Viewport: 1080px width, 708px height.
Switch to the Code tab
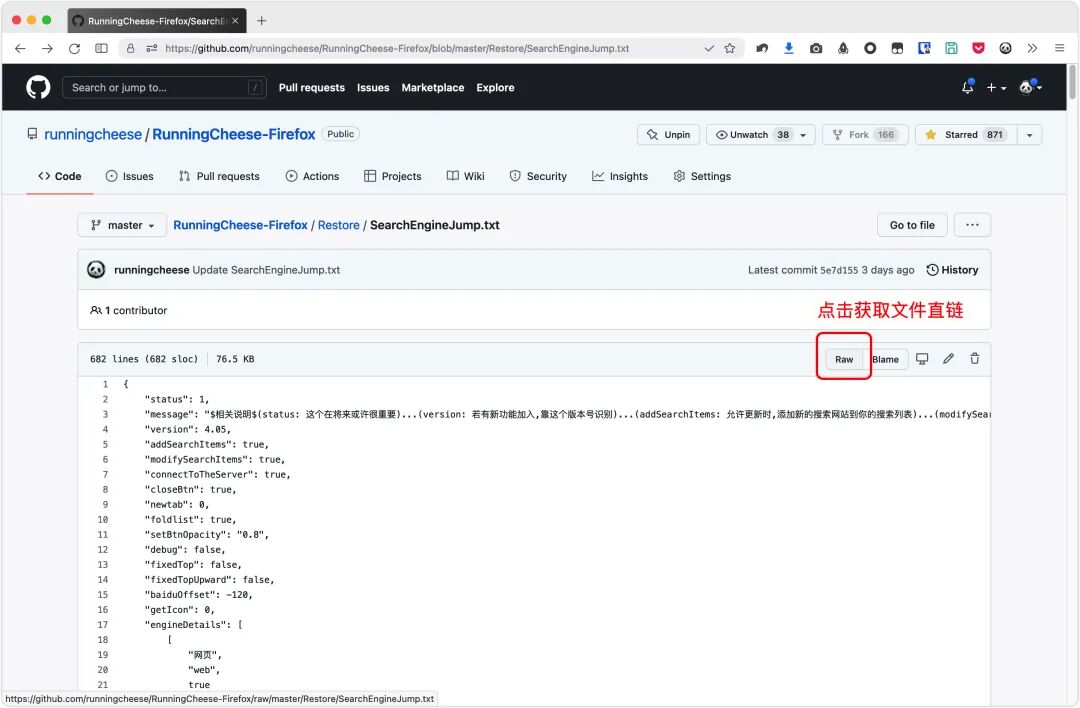[60, 176]
